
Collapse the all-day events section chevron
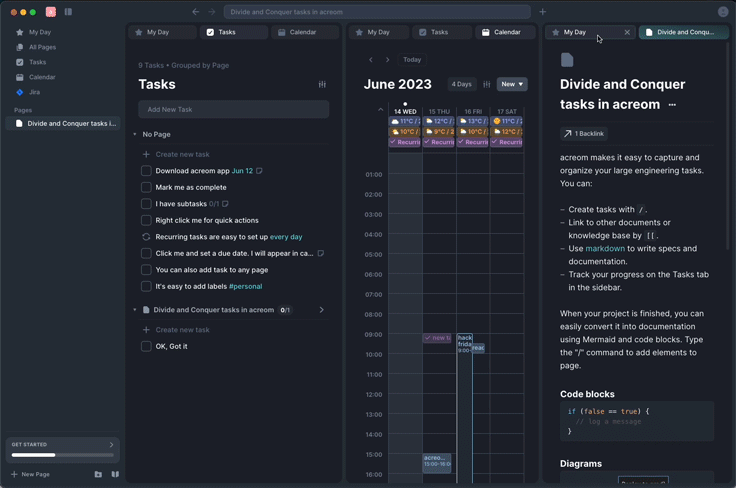380,110
